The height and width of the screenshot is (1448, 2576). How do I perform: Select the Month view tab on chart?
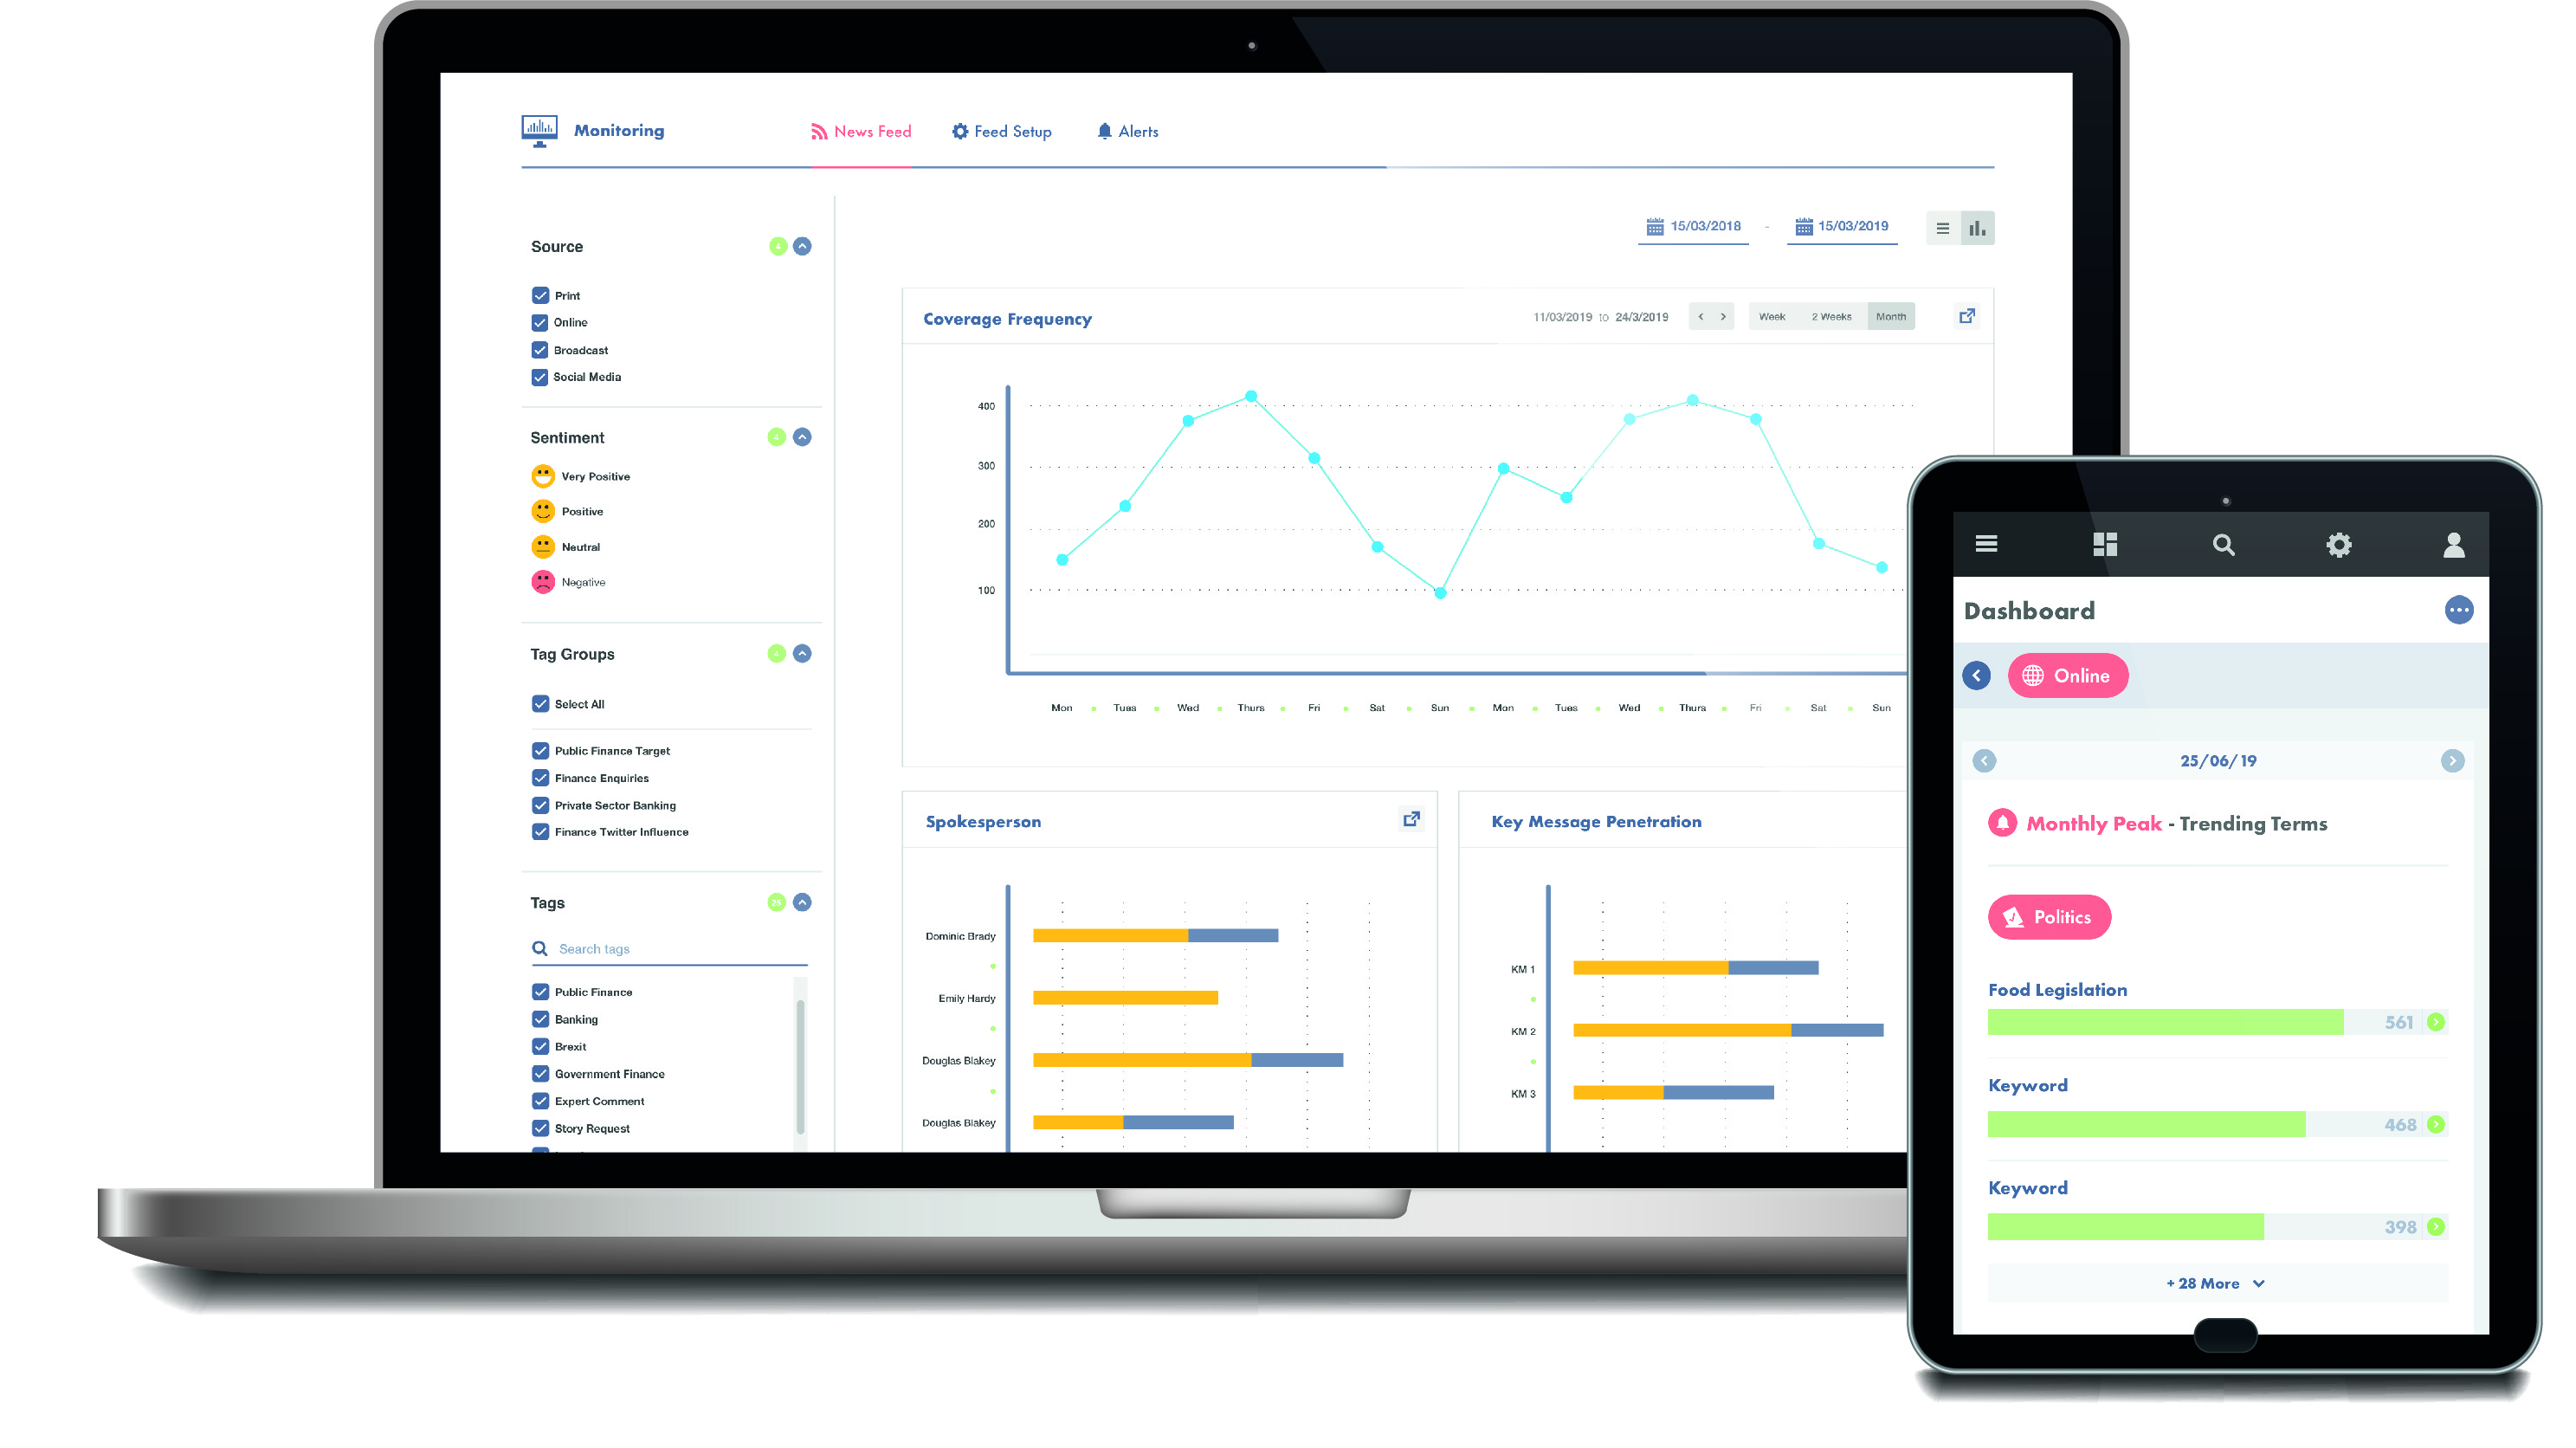point(1889,315)
